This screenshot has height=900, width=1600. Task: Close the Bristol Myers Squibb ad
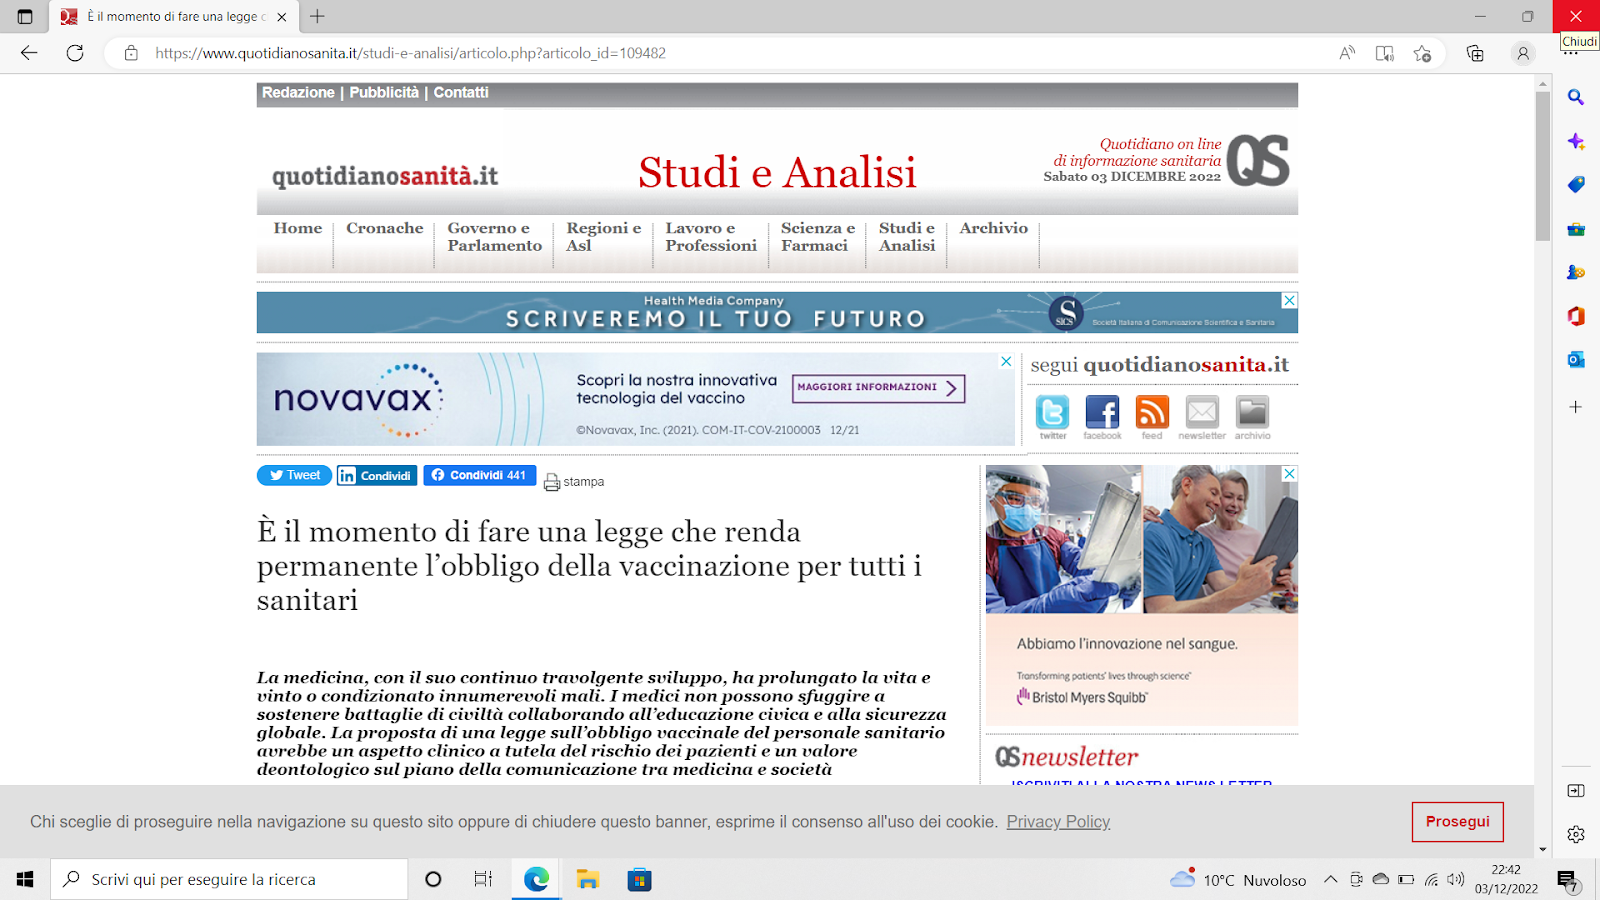coord(1289,473)
